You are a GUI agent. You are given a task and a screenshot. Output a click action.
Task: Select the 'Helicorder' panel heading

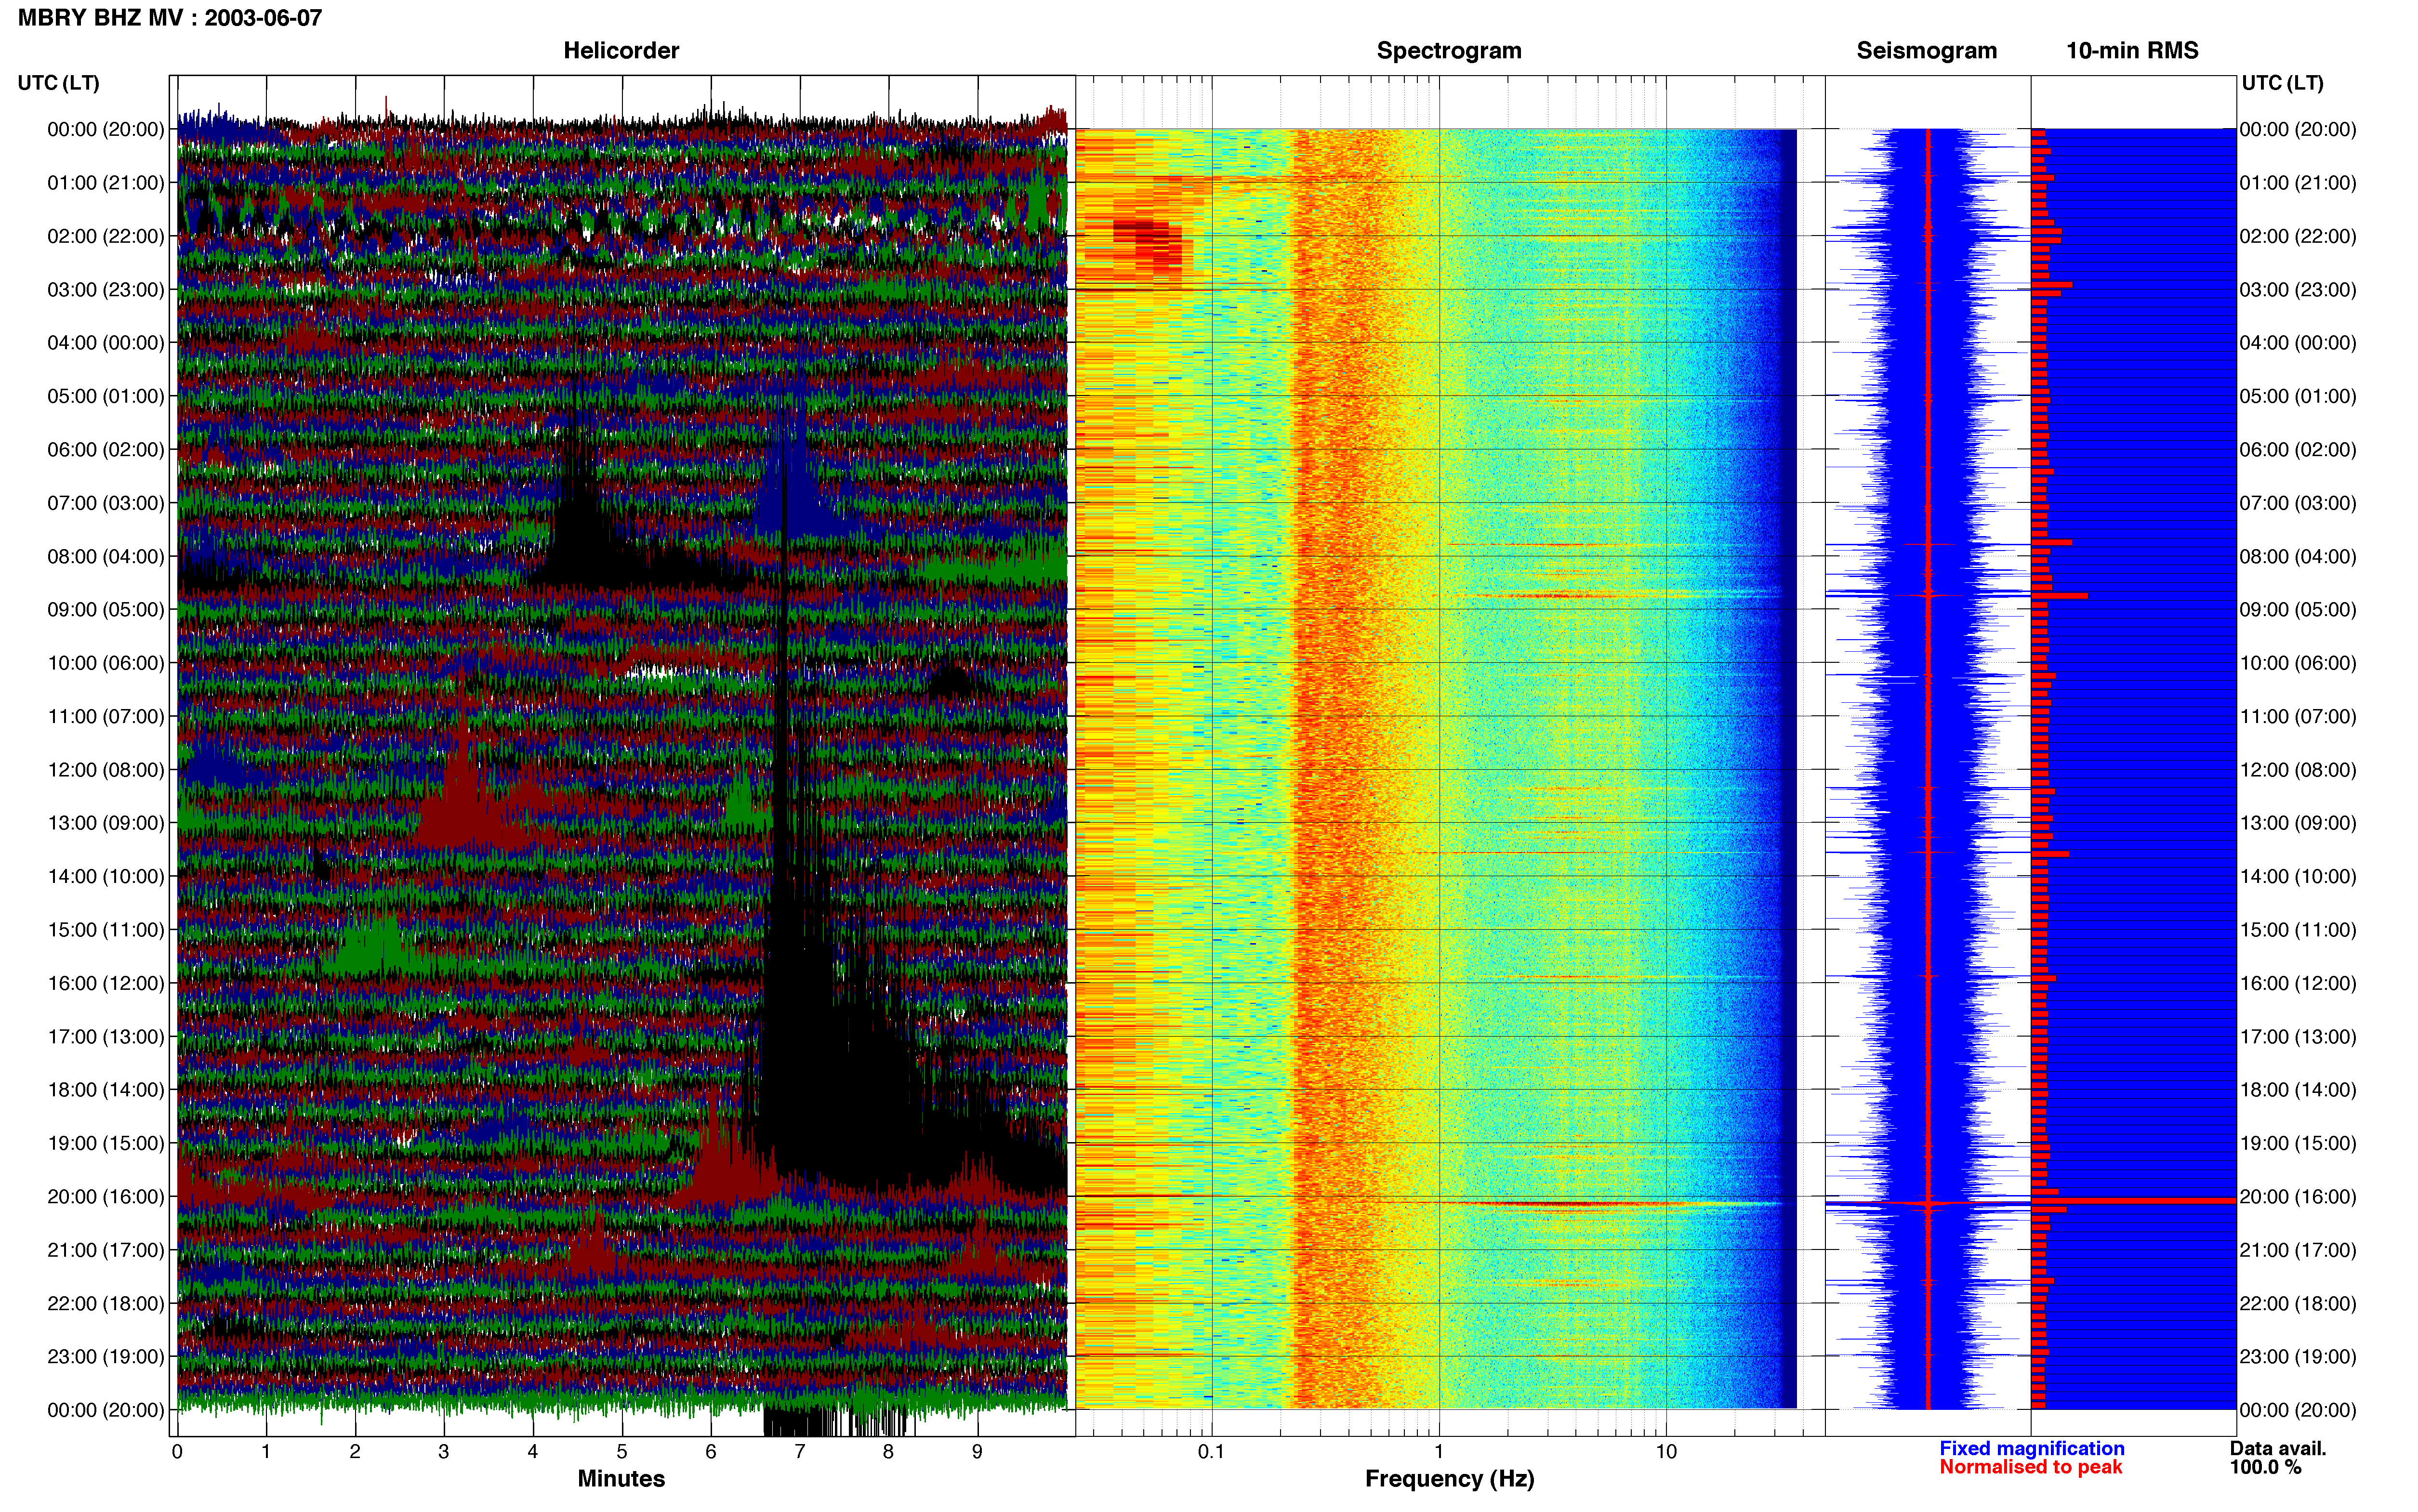tap(621, 51)
